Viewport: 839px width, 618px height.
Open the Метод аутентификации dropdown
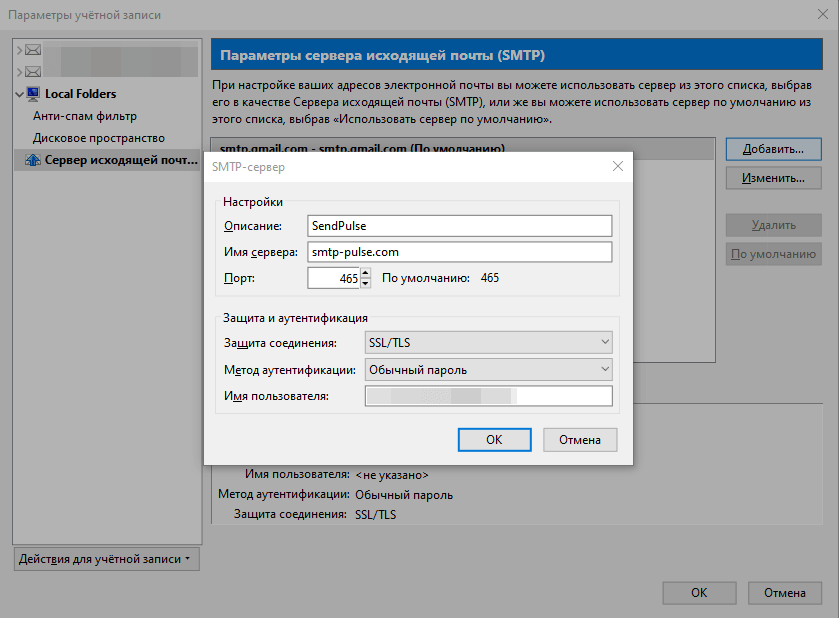tap(487, 370)
